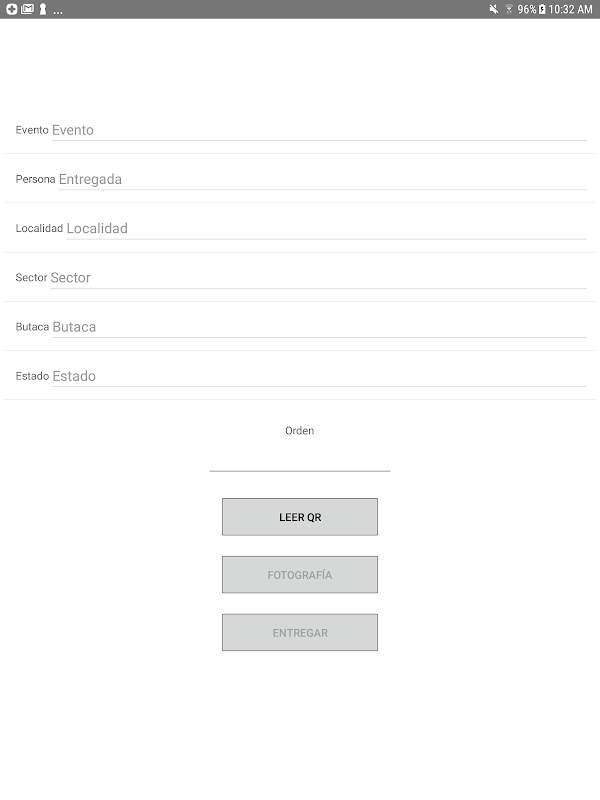Tap the 10:32 AM clock
Viewport: 600px width, 800px height.
tap(571, 9)
